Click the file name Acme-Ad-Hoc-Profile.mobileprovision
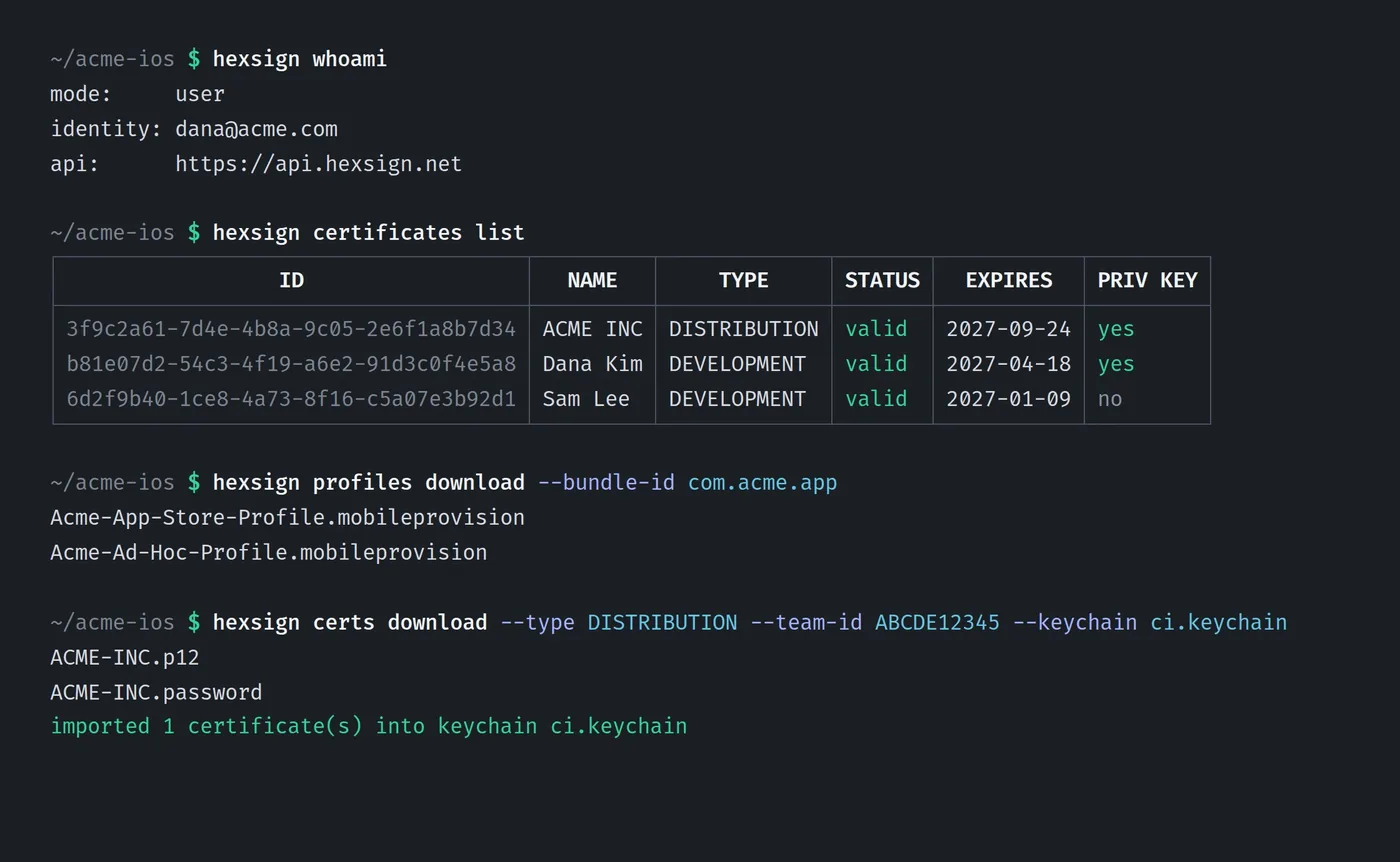The width and height of the screenshot is (1400, 862). point(269,553)
